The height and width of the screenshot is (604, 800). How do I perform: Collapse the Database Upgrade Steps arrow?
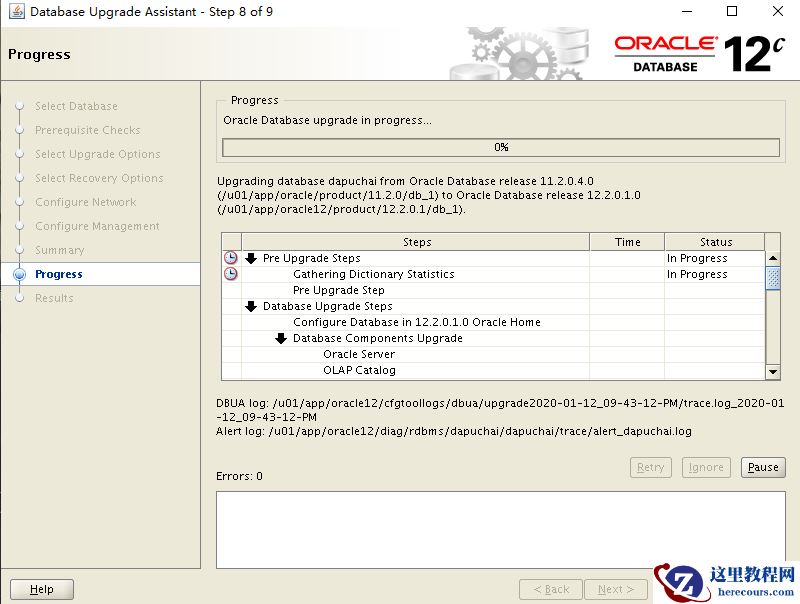coord(251,306)
